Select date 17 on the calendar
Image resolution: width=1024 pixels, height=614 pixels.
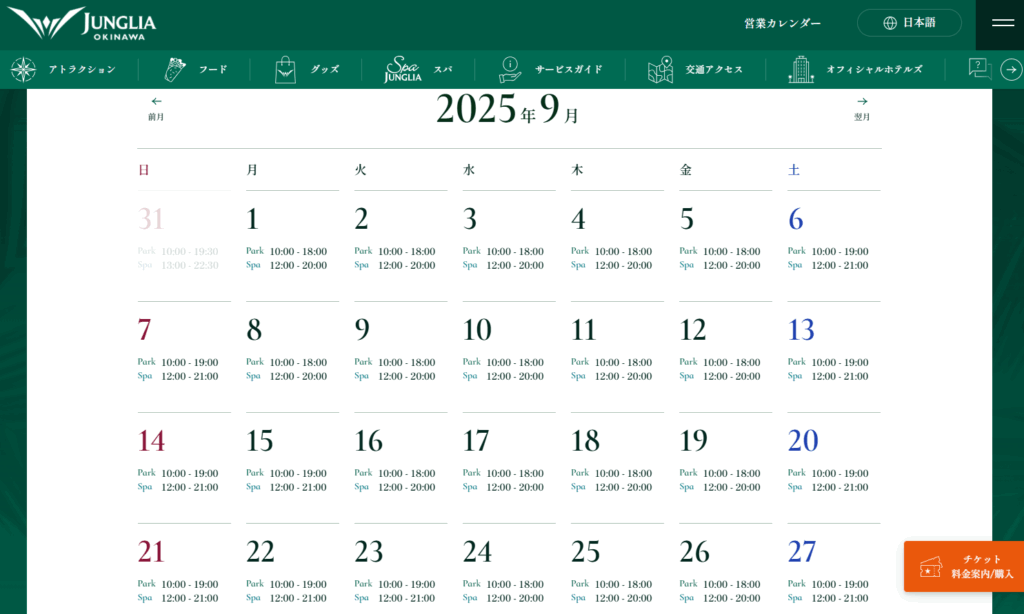tap(476, 441)
